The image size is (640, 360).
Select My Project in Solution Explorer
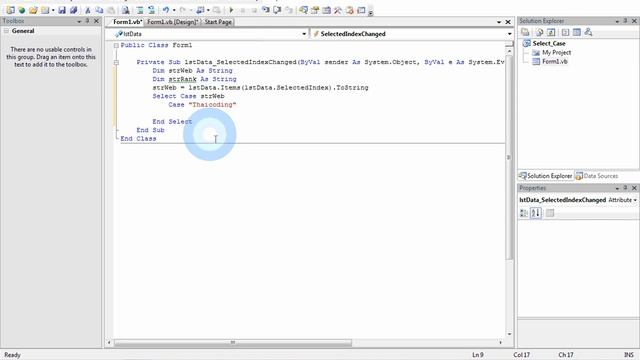556,52
